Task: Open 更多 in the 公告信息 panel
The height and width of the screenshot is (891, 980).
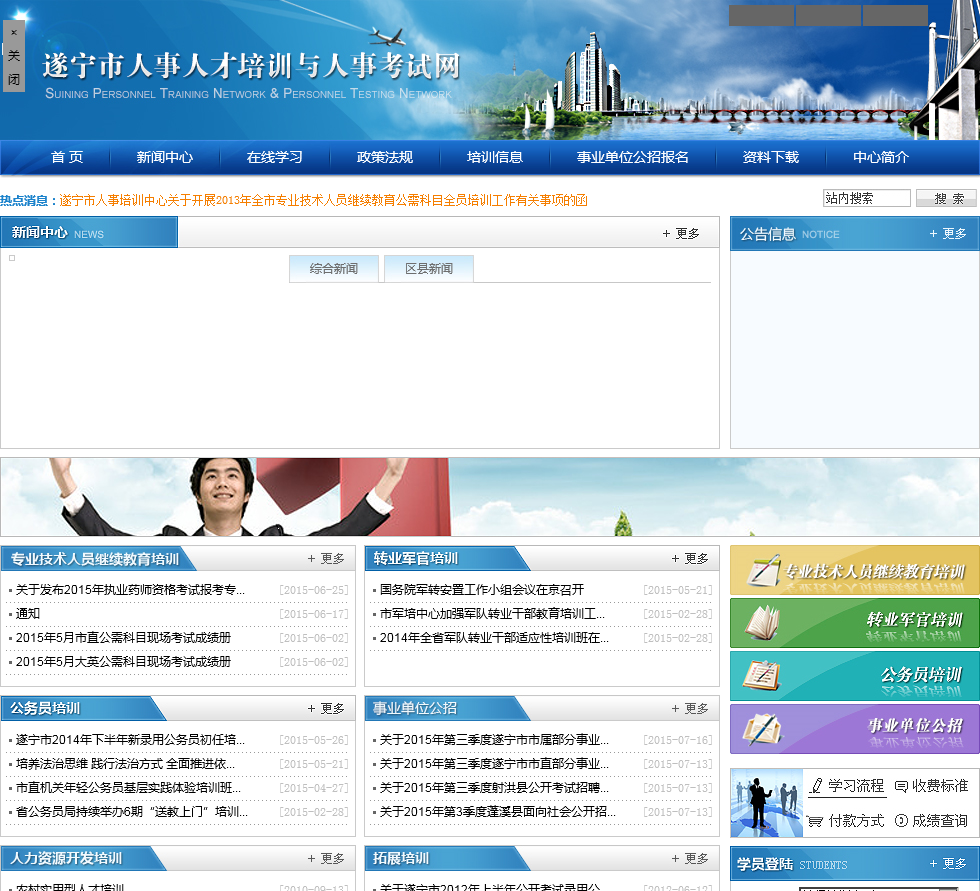Action: point(948,233)
